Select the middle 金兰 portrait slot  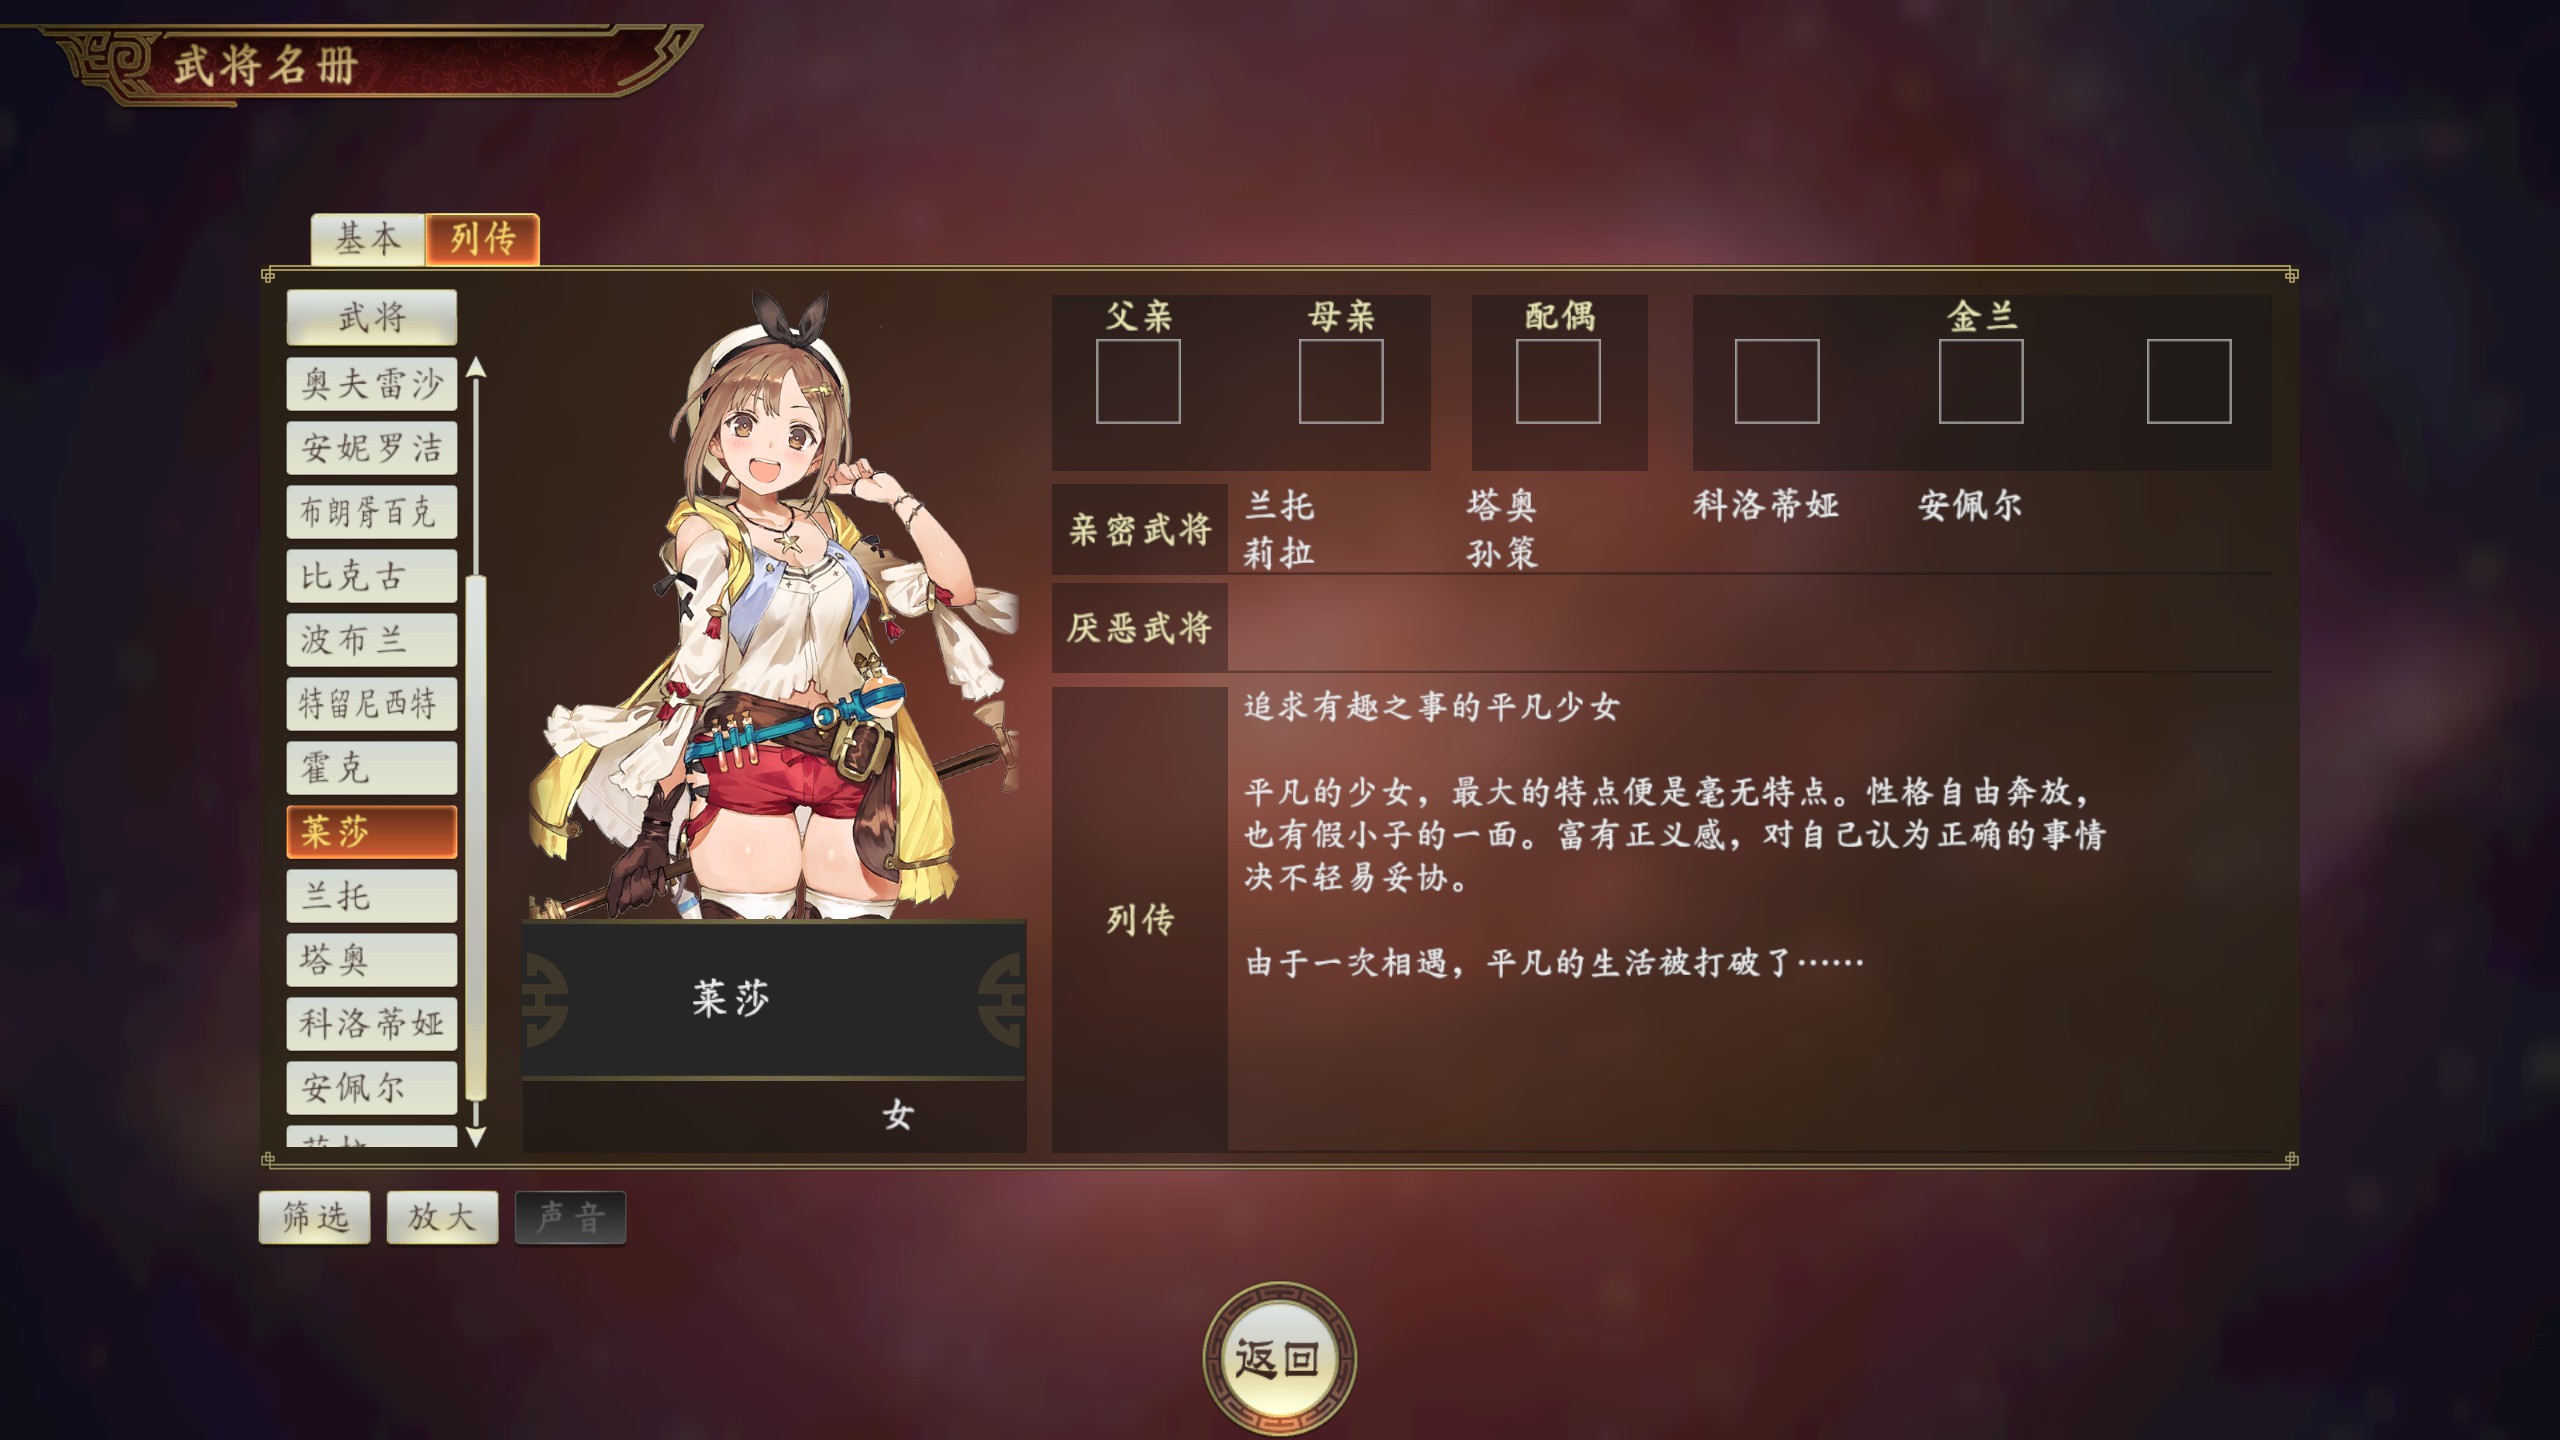(x=1981, y=381)
